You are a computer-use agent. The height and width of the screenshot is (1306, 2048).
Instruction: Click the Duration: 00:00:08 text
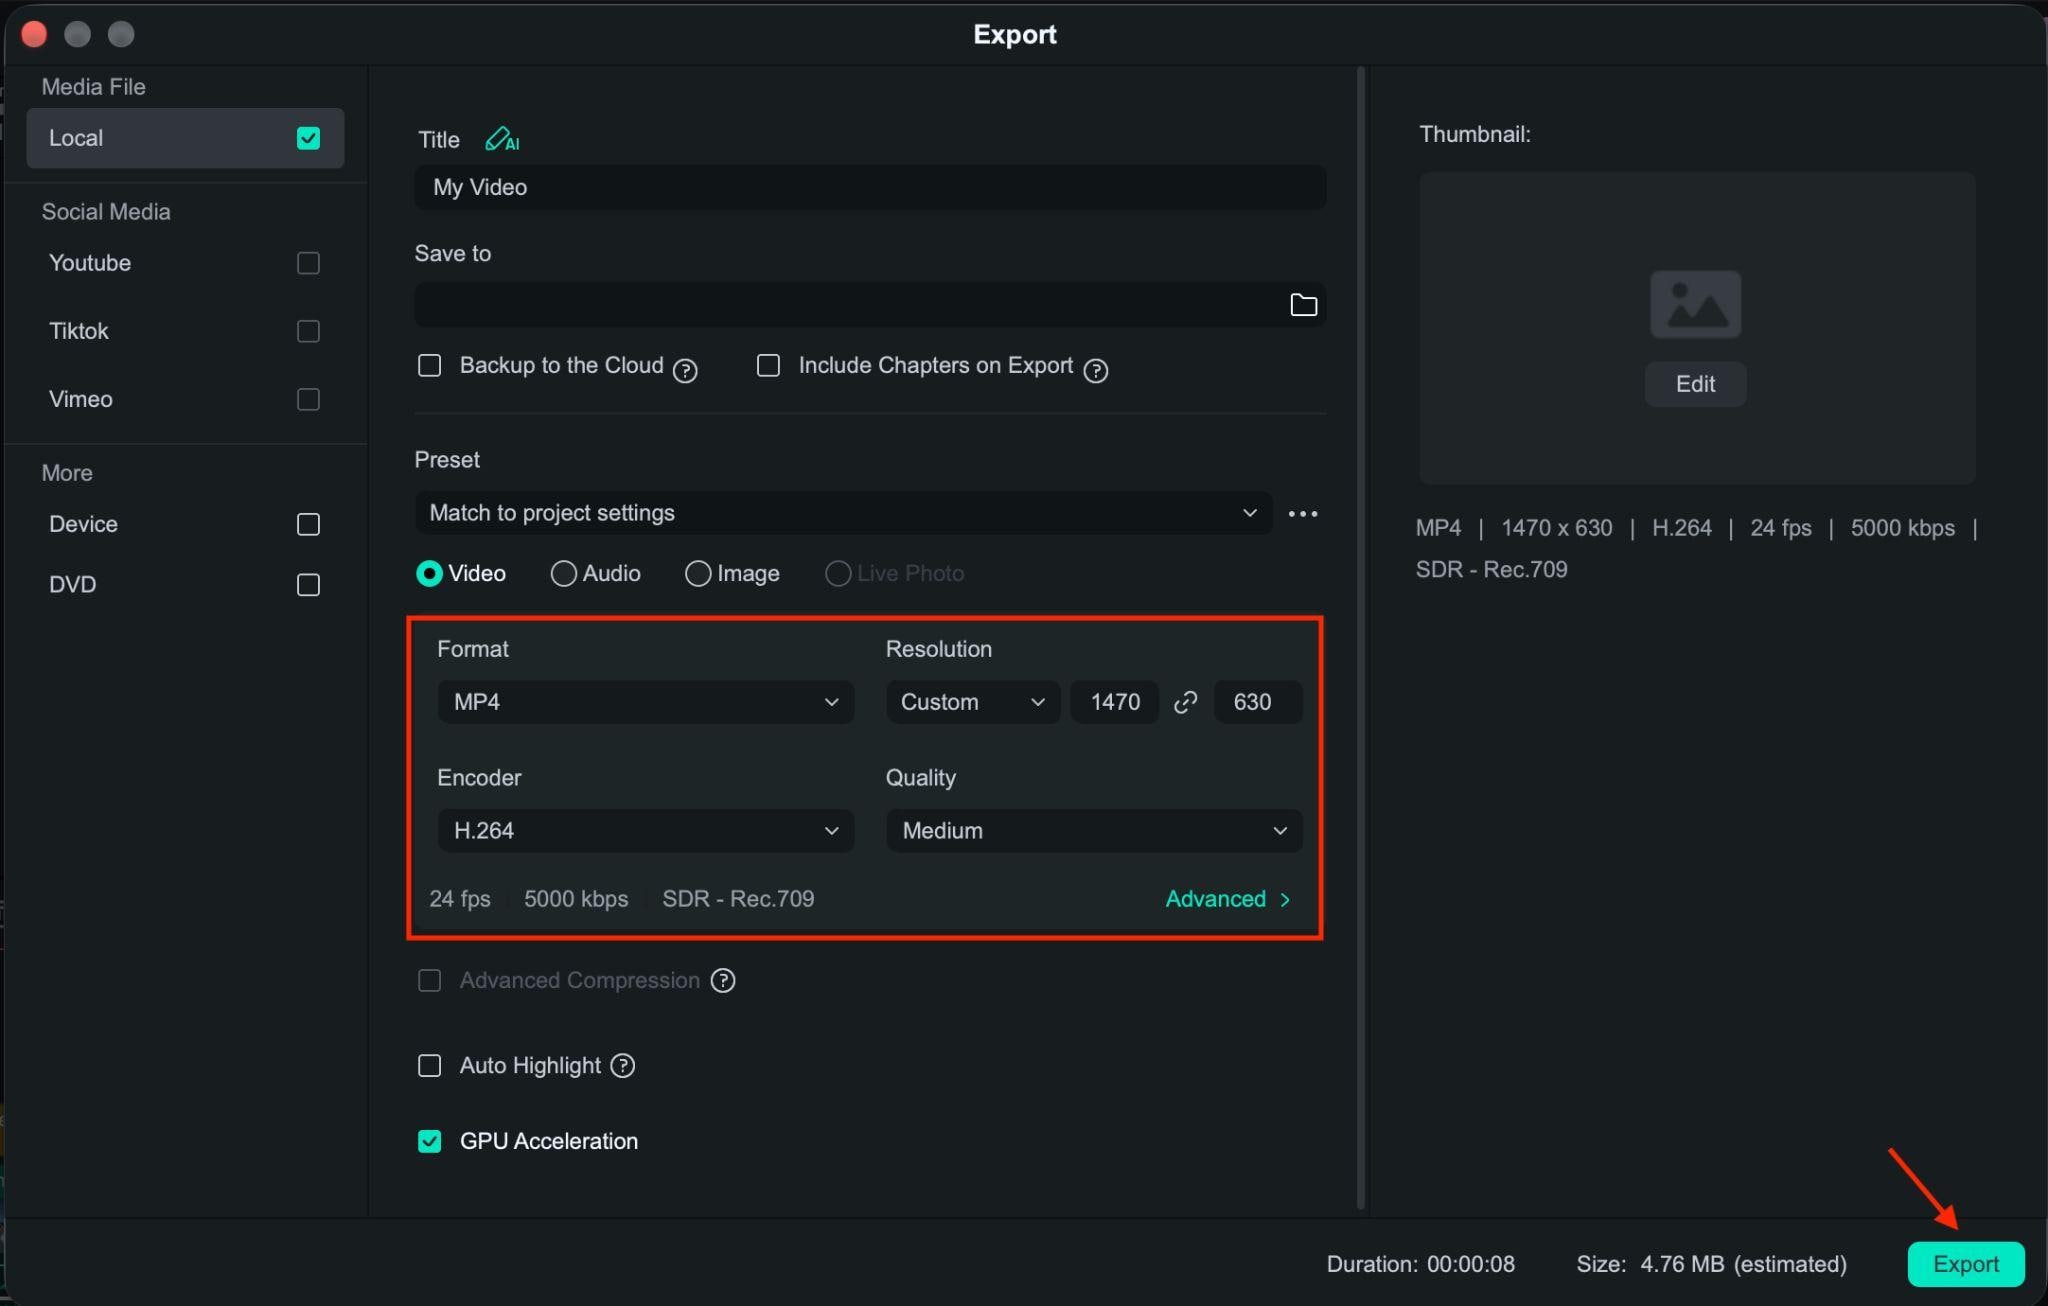1420,1264
